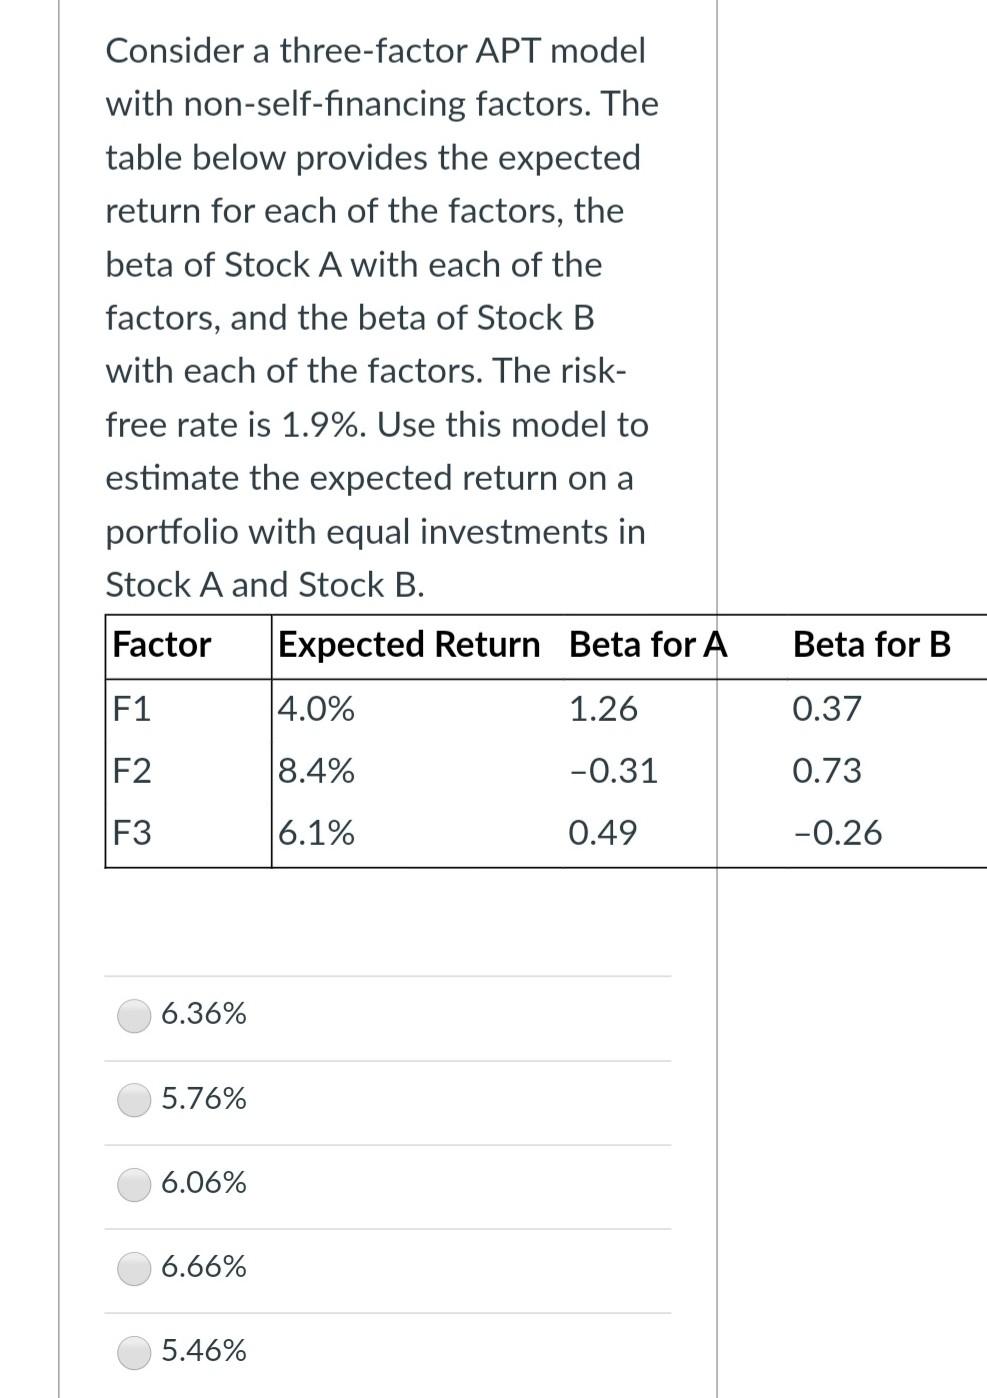
Task: Select the 5.76% answer option
Action: pyautogui.click(x=133, y=1100)
